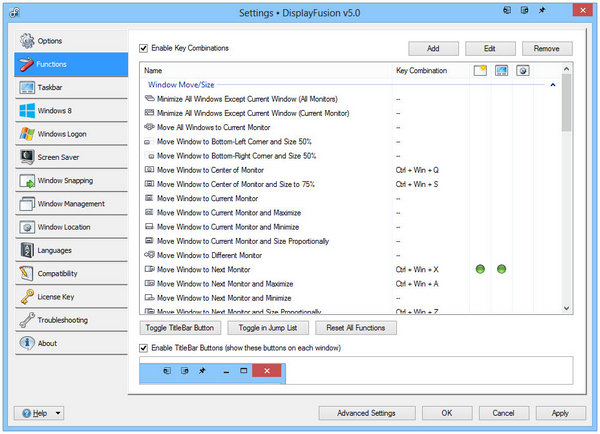The height and width of the screenshot is (434, 600).
Task: Click green Jump List dot for Move Window to Next Monitor
Action: tap(502, 269)
